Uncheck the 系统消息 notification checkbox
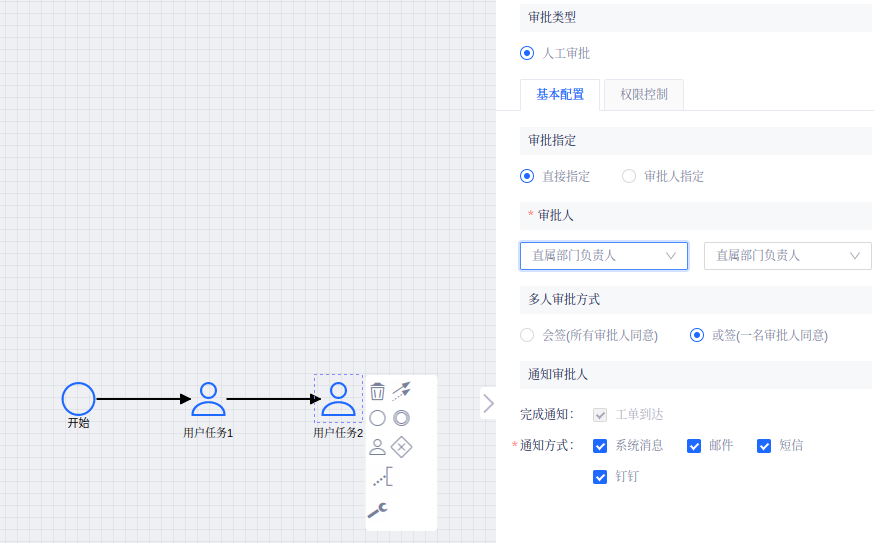The height and width of the screenshot is (543, 874). [600, 446]
